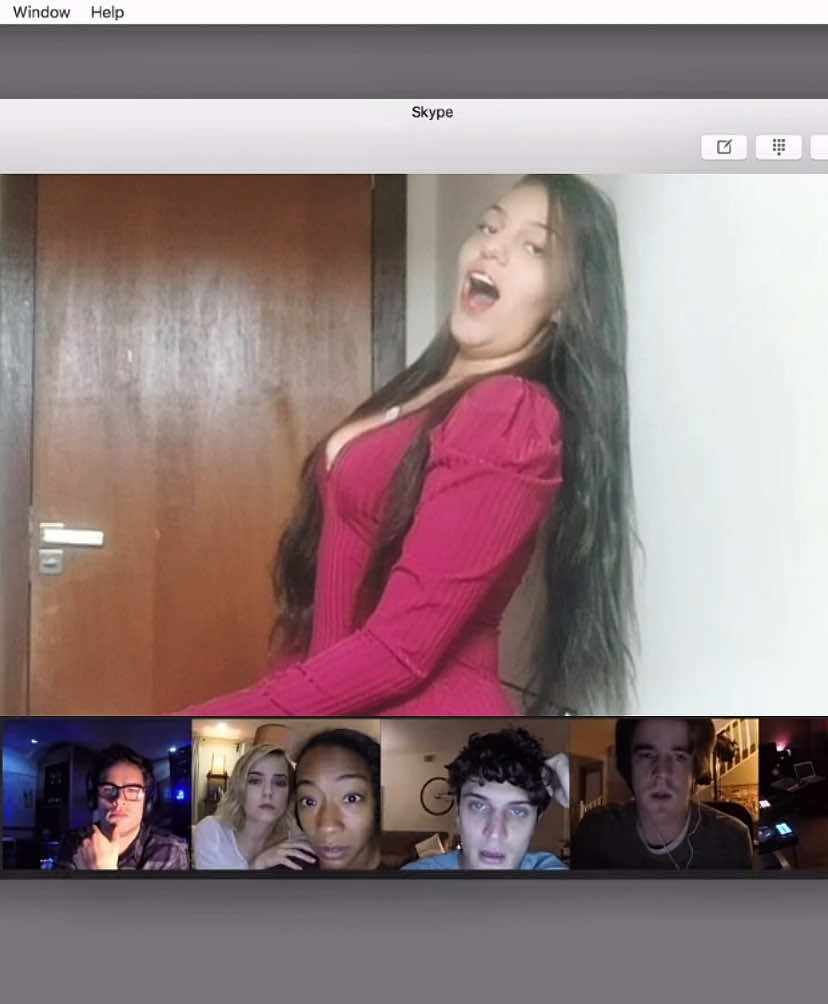Click the Skype window title text
The width and height of the screenshot is (828, 1004).
[432, 112]
